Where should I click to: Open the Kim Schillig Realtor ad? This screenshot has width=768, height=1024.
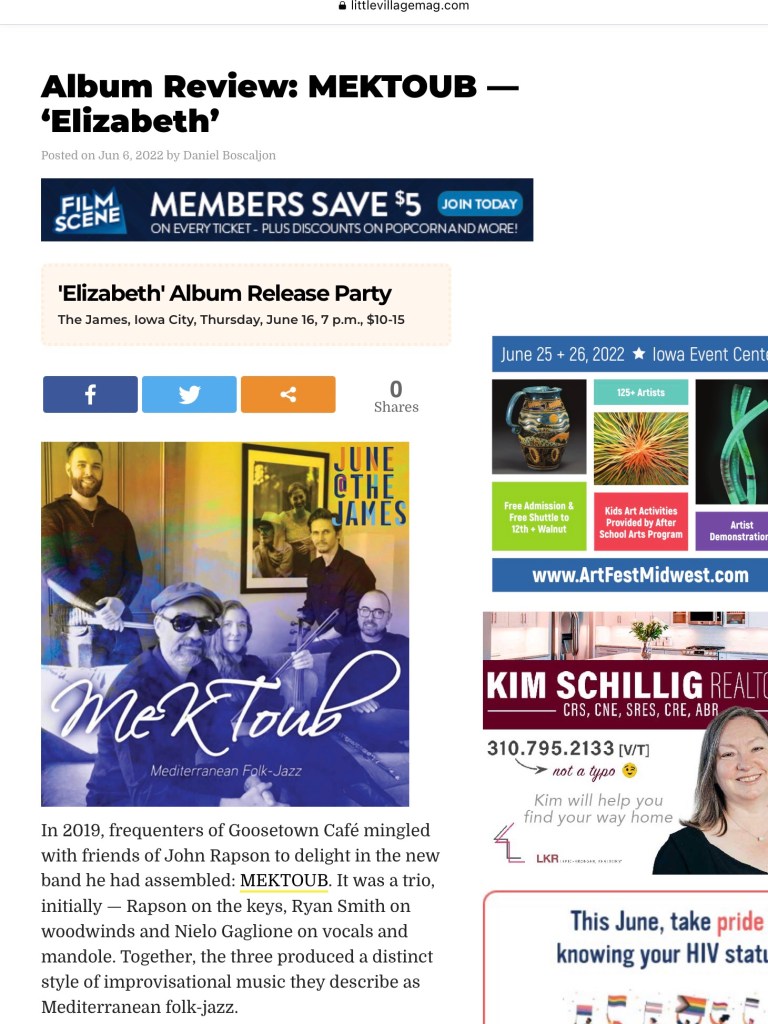coord(626,743)
